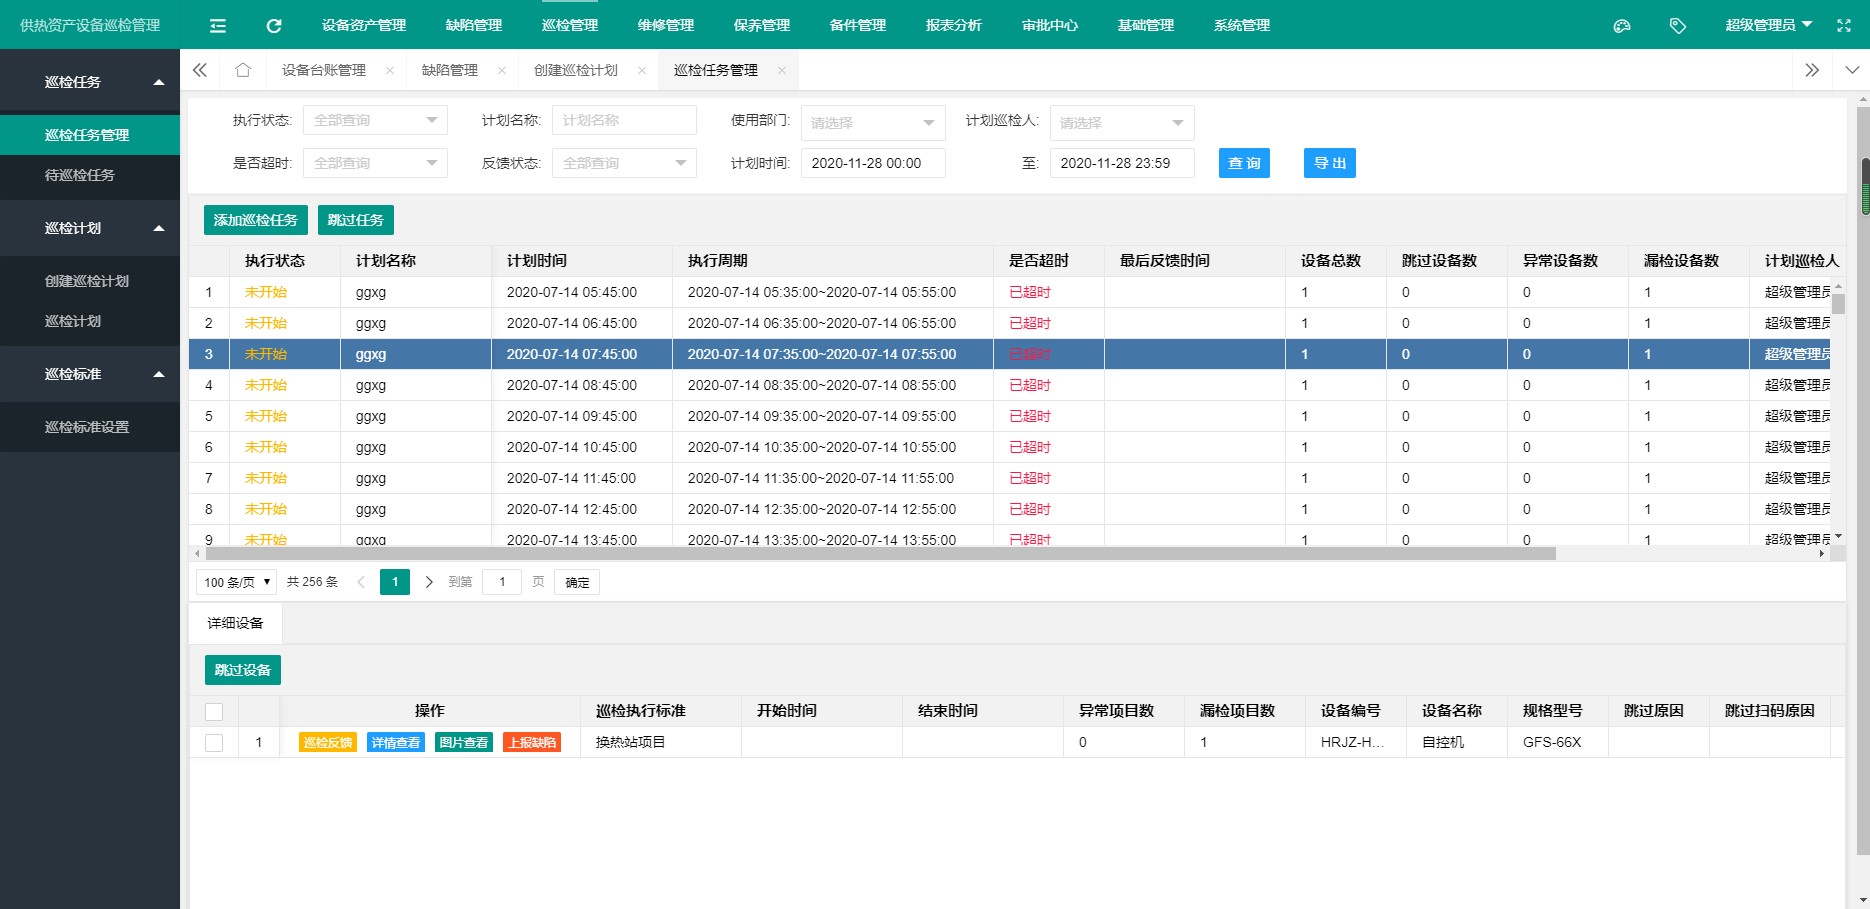Viewport: 1870px width, 909px height.
Task: Close the 缺陷管理 tab
Action: pos(502,70)
